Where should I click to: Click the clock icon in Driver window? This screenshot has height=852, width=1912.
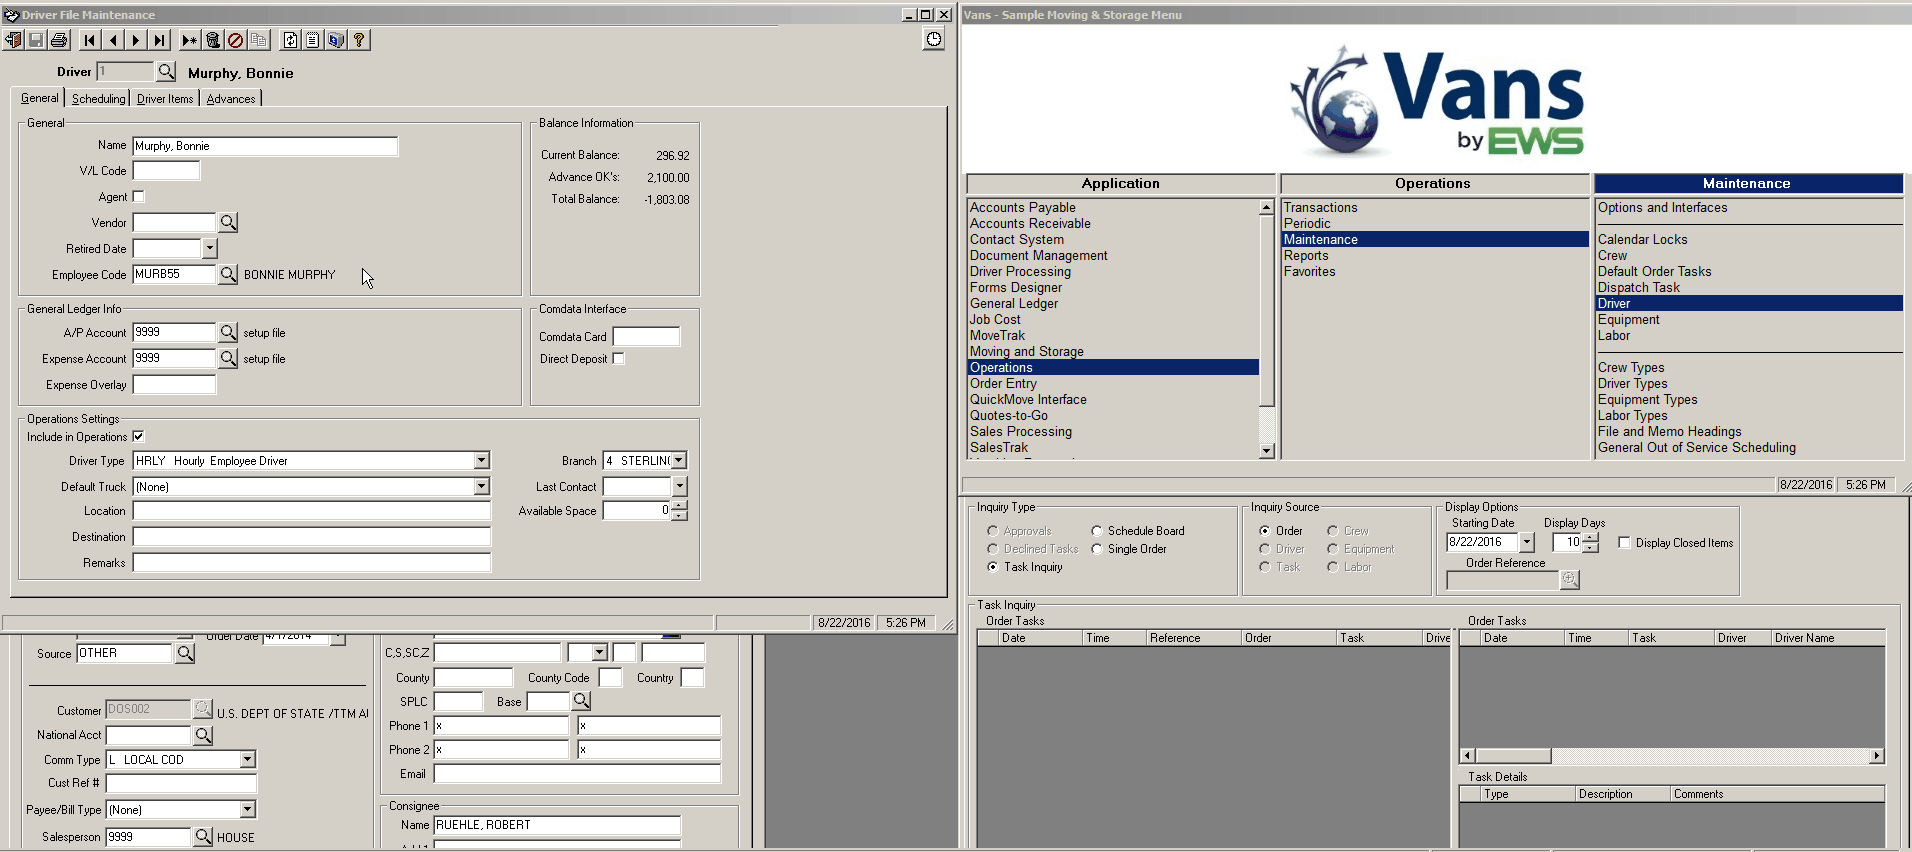[x=933, y=39]
